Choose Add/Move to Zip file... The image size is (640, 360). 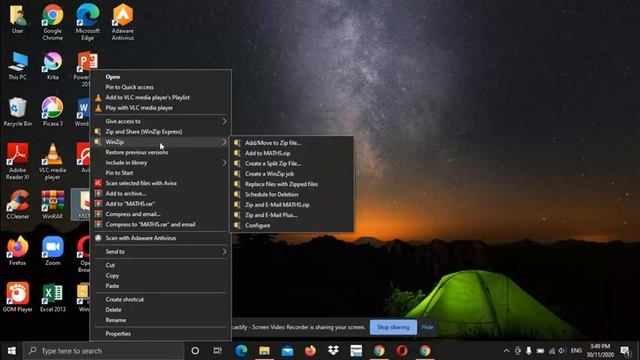click(x=292, y=143)
